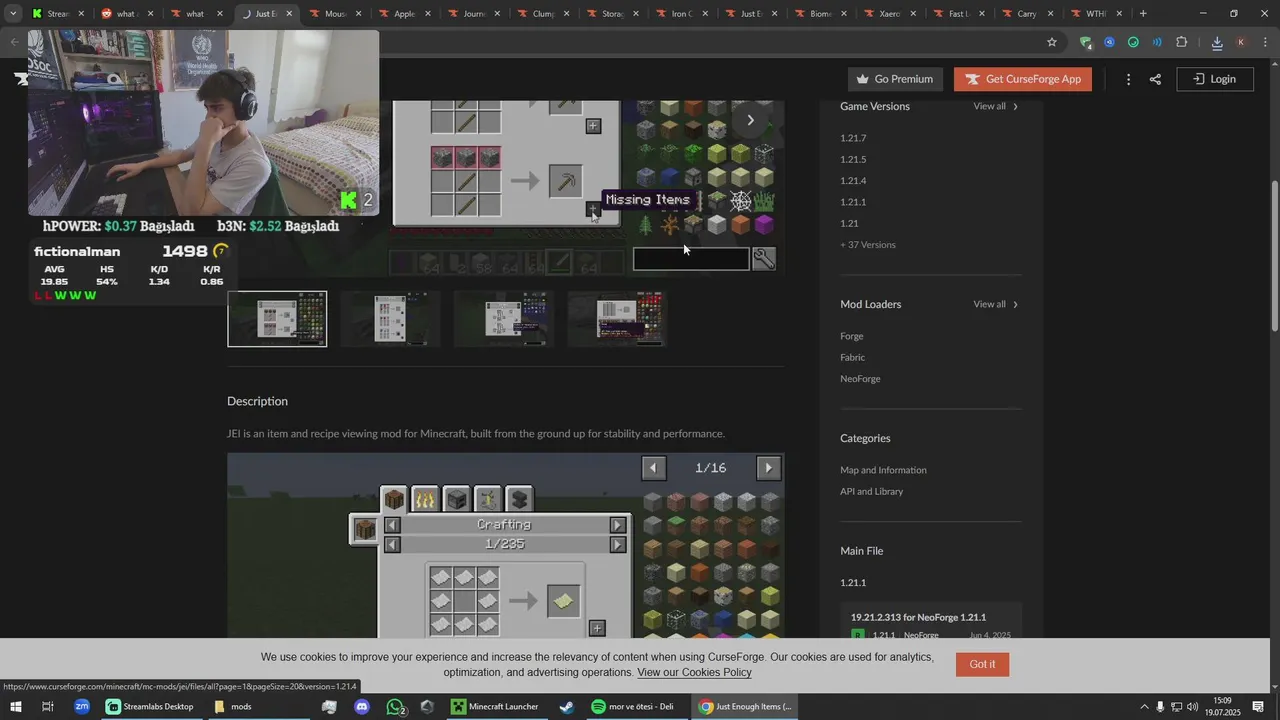The image size is (1280, 720).
Task: Open CurseForge header more-options dots
Action: [x=1128, y=79]
